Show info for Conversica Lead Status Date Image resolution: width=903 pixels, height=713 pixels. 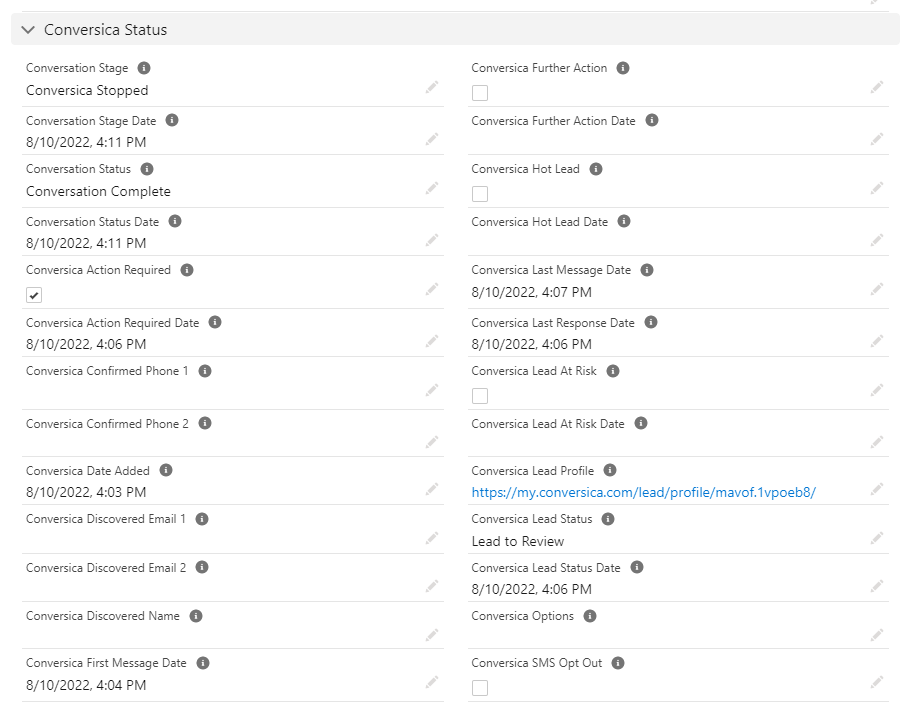tap(637, 567)
